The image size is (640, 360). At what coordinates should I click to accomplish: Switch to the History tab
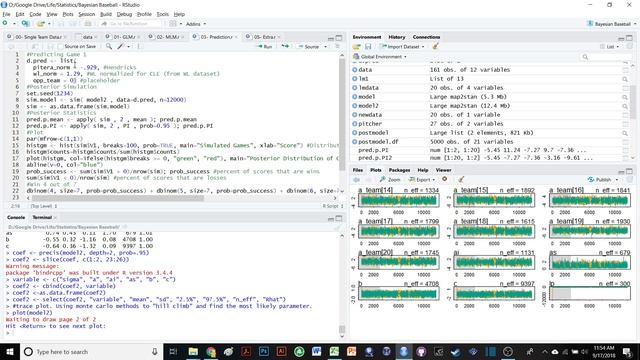[x=397, y=37]
